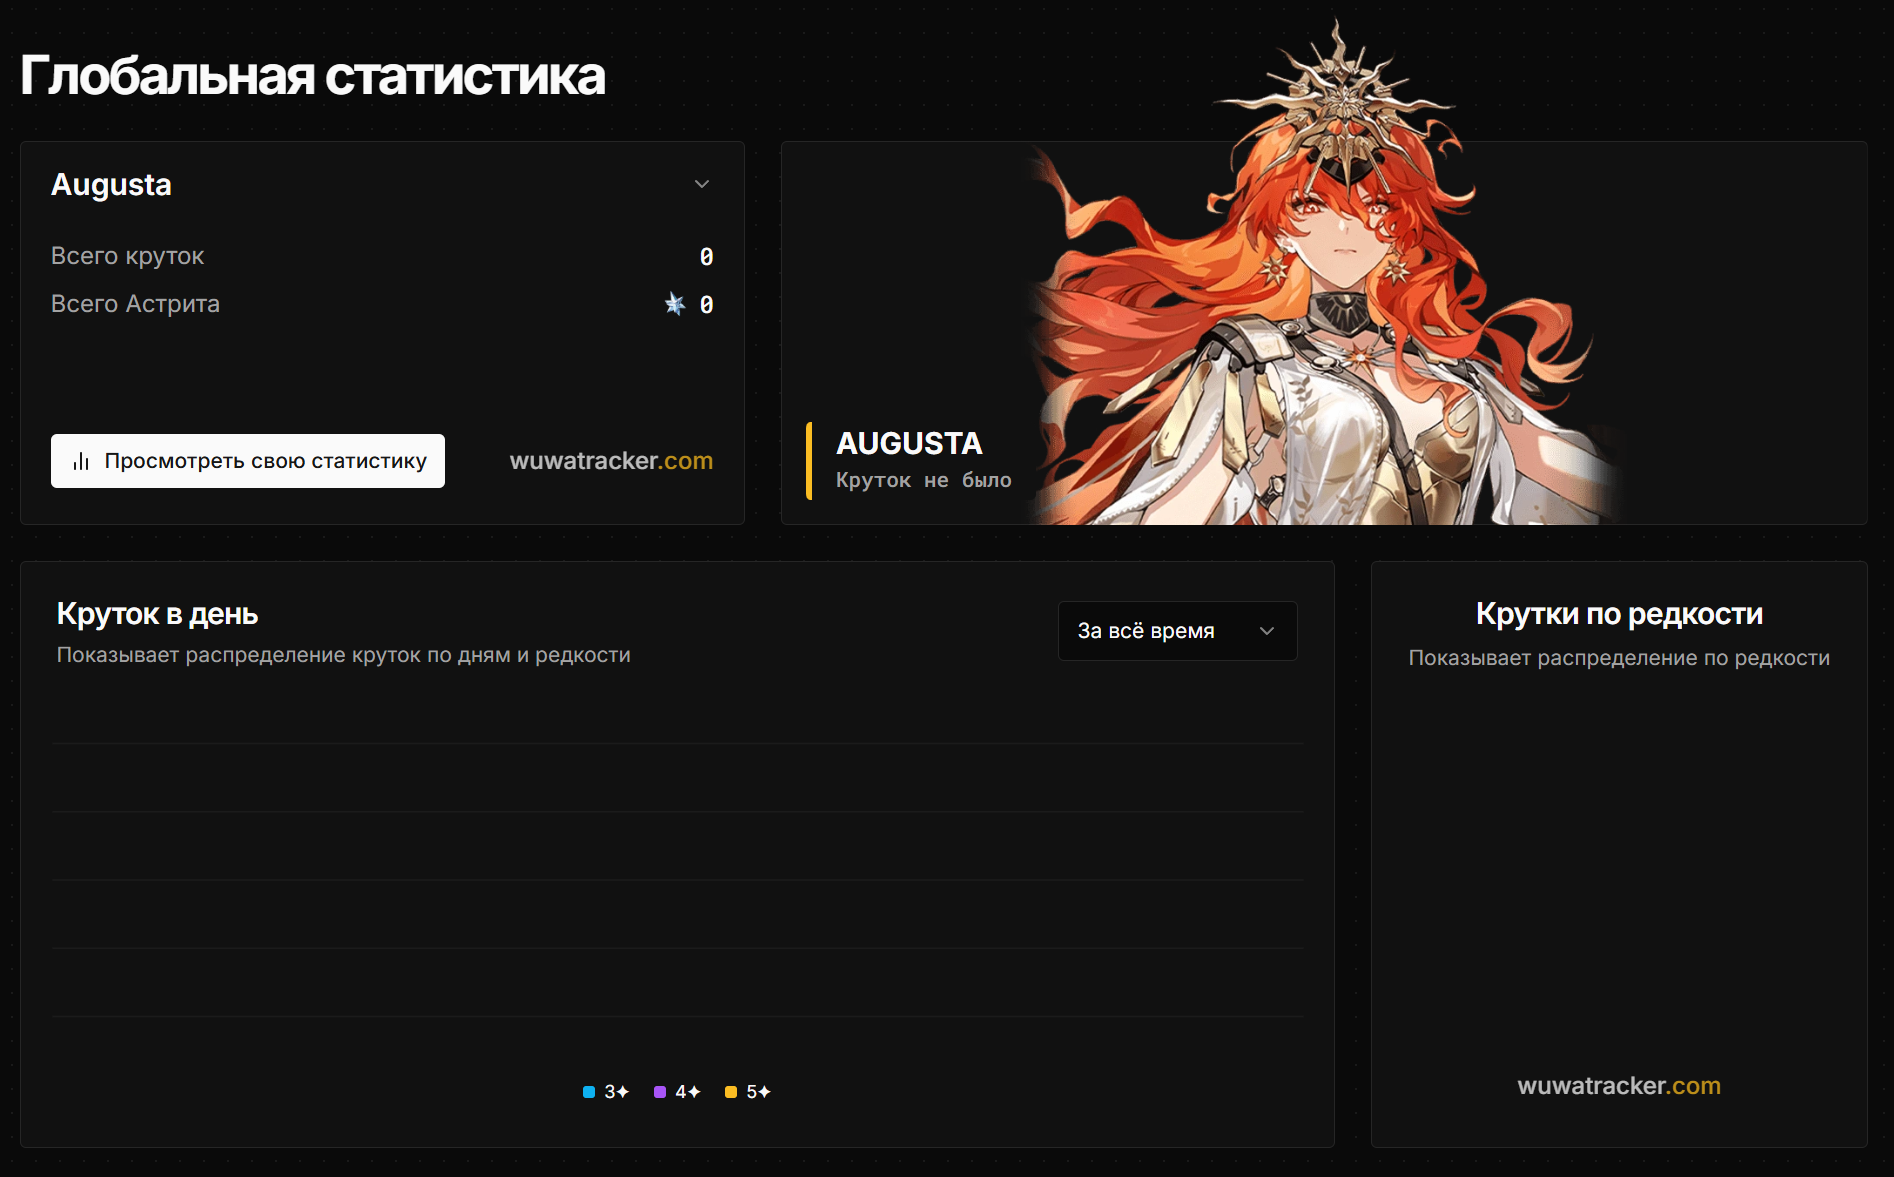1894x1177 pixels.
Task: Click the 'Всего Астрита' label
Action: (x=135, y=304)
